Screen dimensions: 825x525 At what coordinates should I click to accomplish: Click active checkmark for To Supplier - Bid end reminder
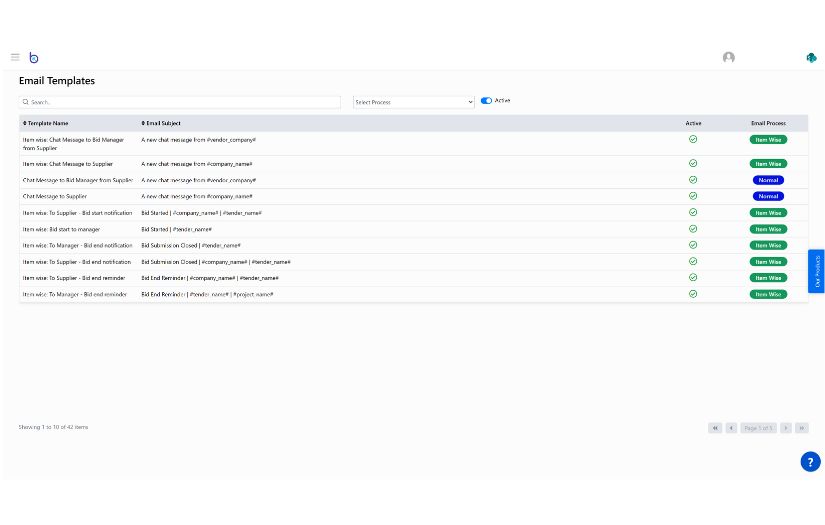pyautogui.click(x=693, y=278)
